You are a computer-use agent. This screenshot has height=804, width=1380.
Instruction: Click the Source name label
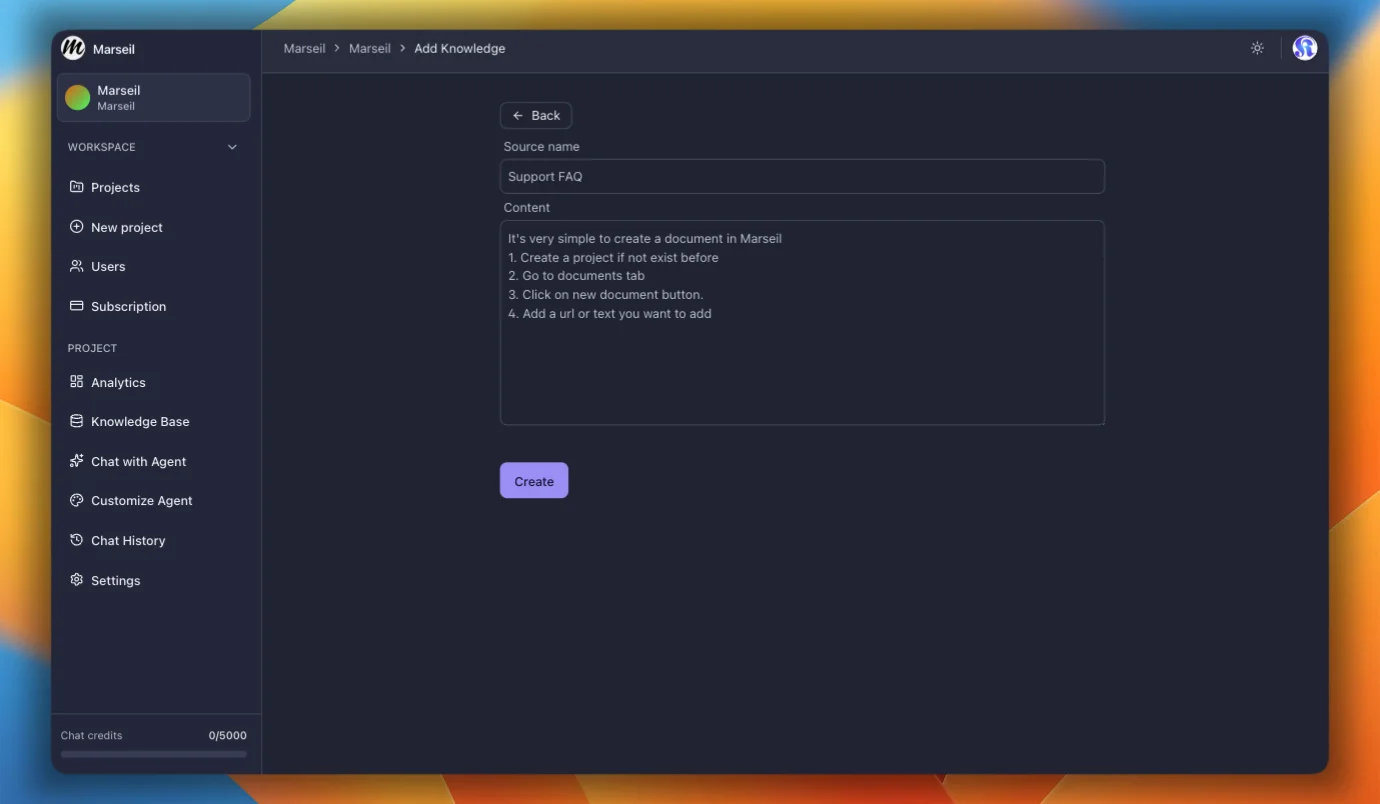(541, 146)
